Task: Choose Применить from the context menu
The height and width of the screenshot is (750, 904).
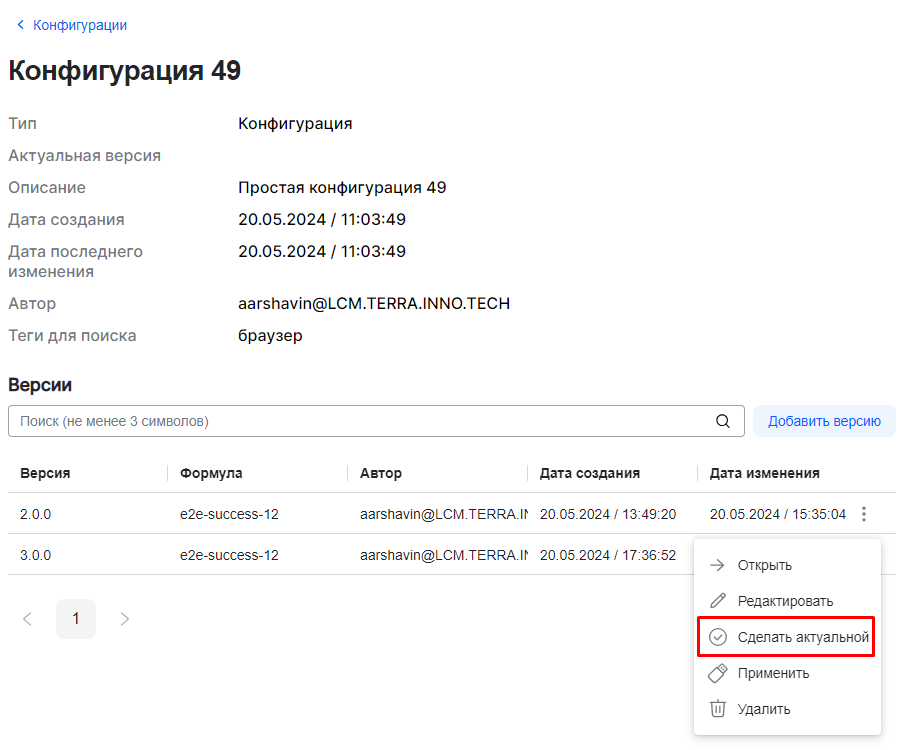Action: [x=773, y=673]
